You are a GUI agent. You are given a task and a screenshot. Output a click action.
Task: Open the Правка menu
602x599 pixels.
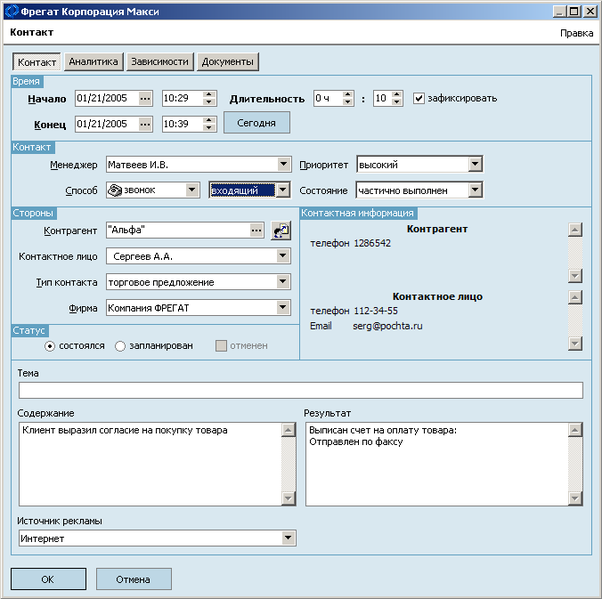pos(576,33)
